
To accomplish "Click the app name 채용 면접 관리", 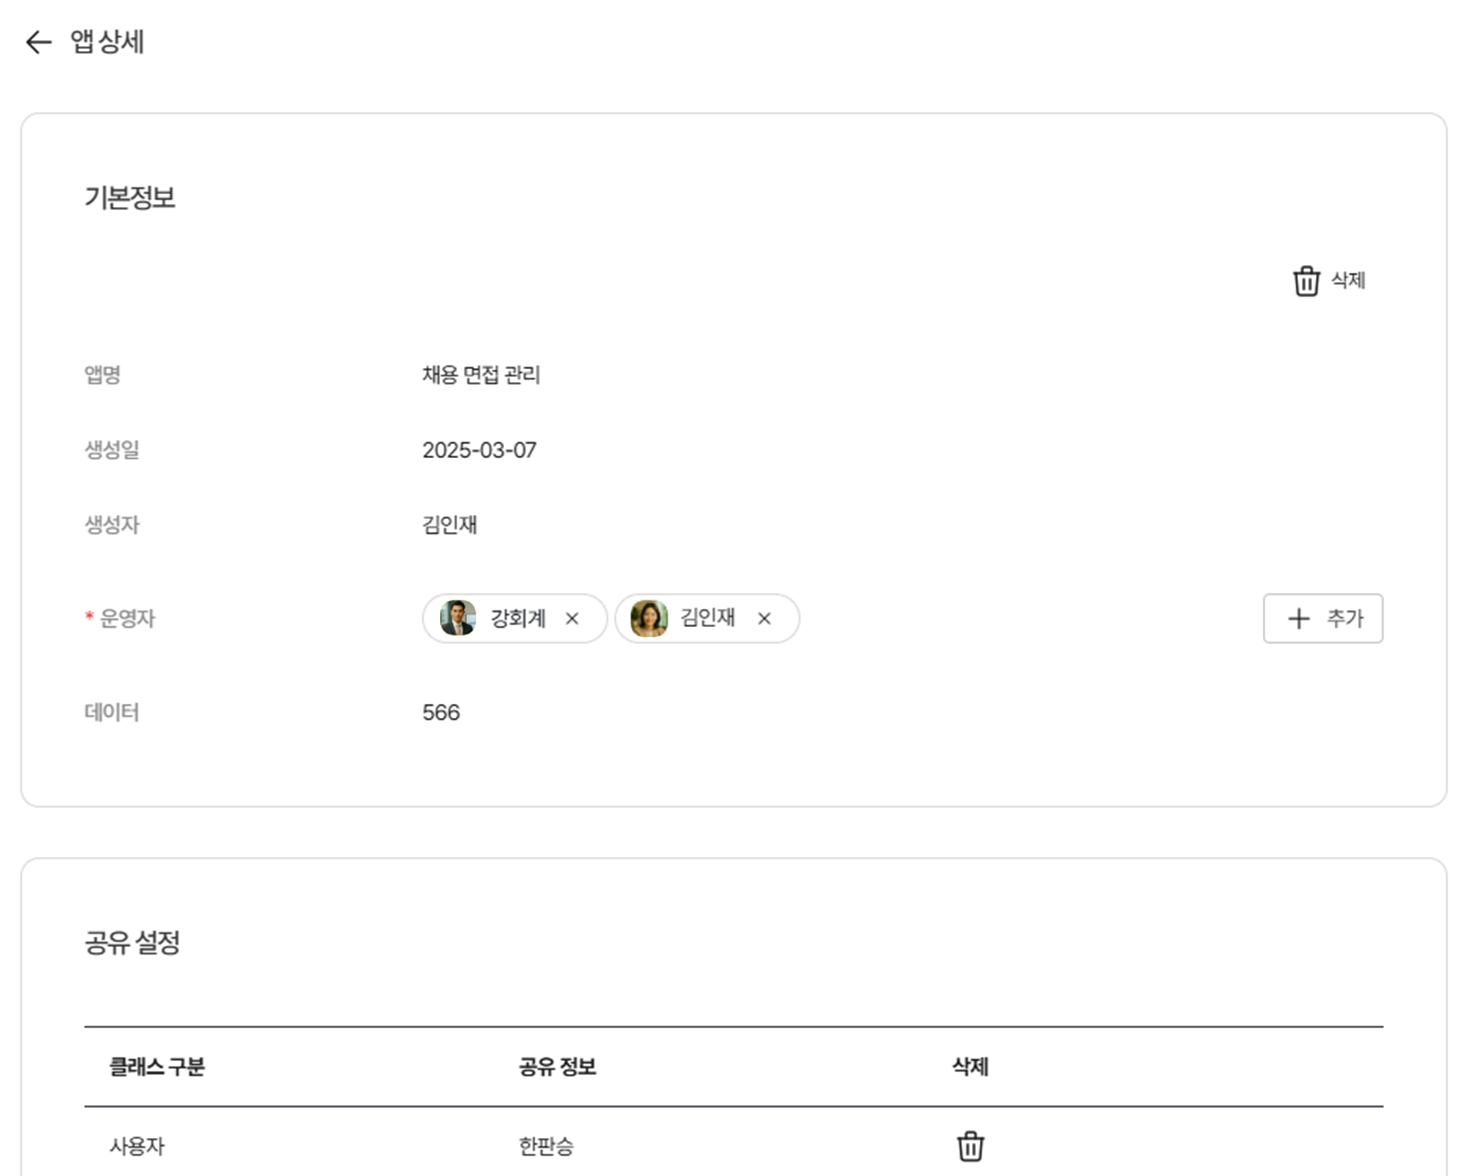I will click(481, 375).
